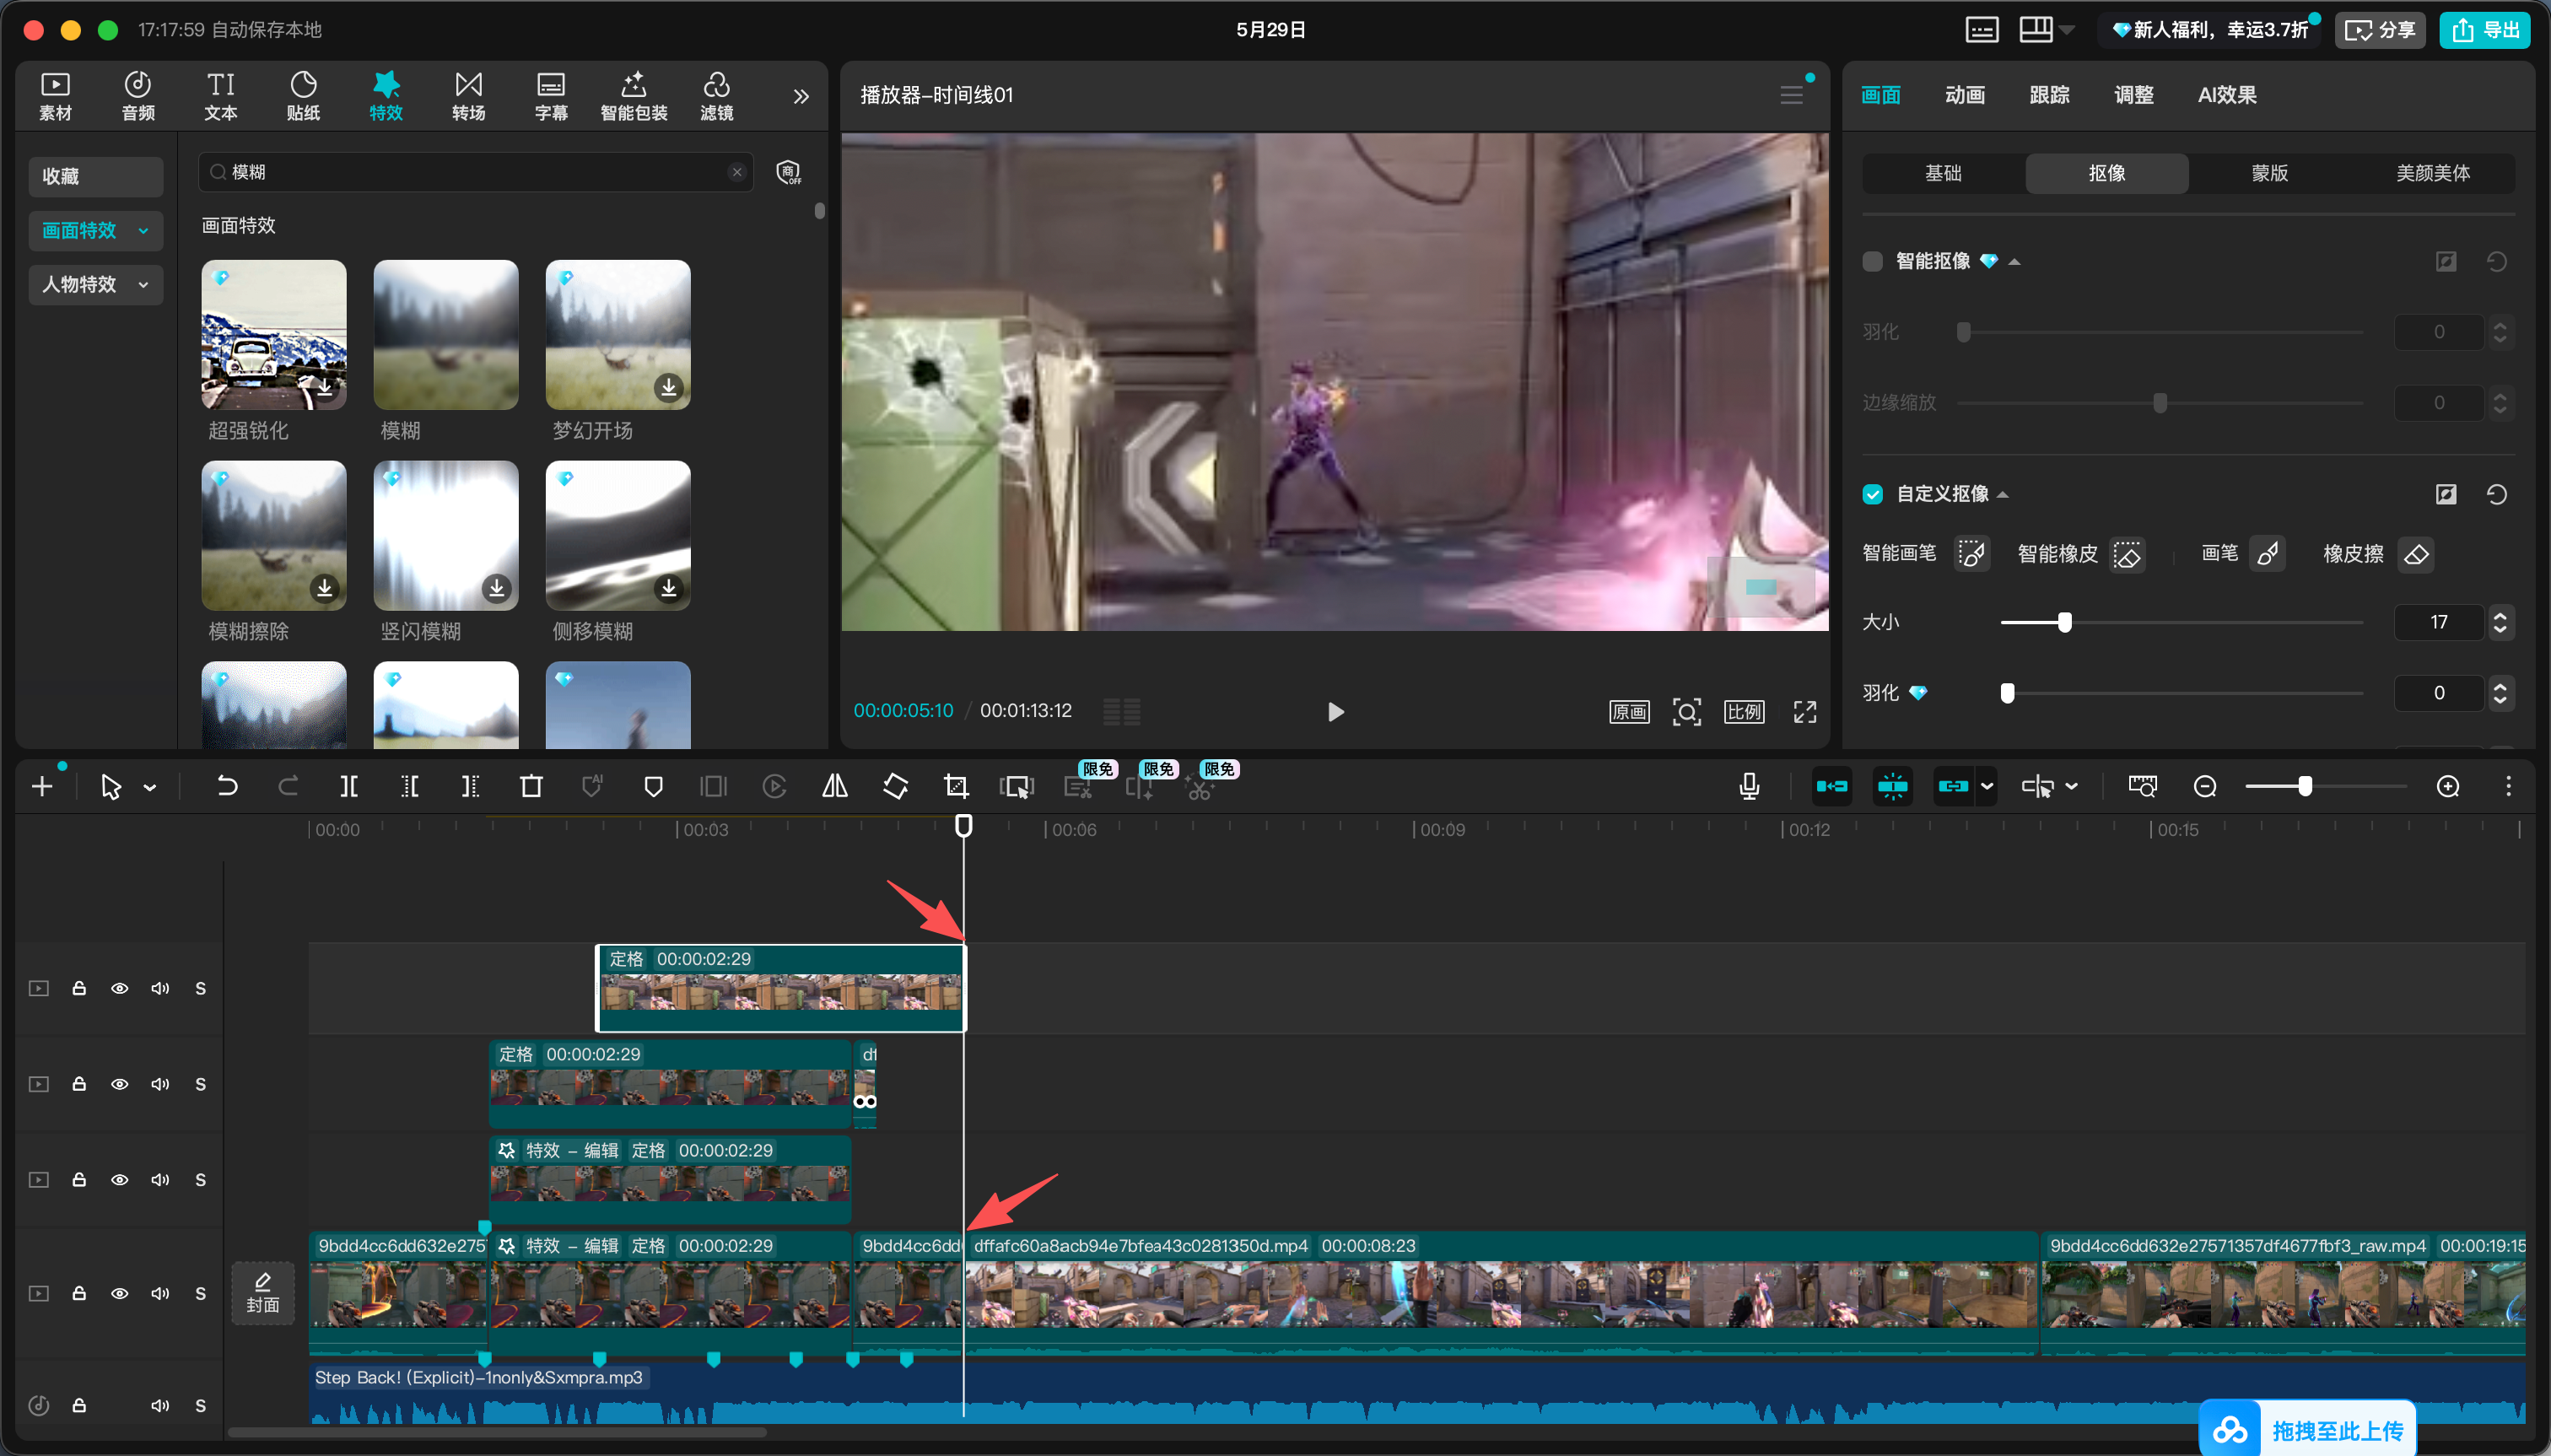The image size is (2551, 1456).
Task: Collapse the 智能抠像 section
Action: [x=2014, y=262]
